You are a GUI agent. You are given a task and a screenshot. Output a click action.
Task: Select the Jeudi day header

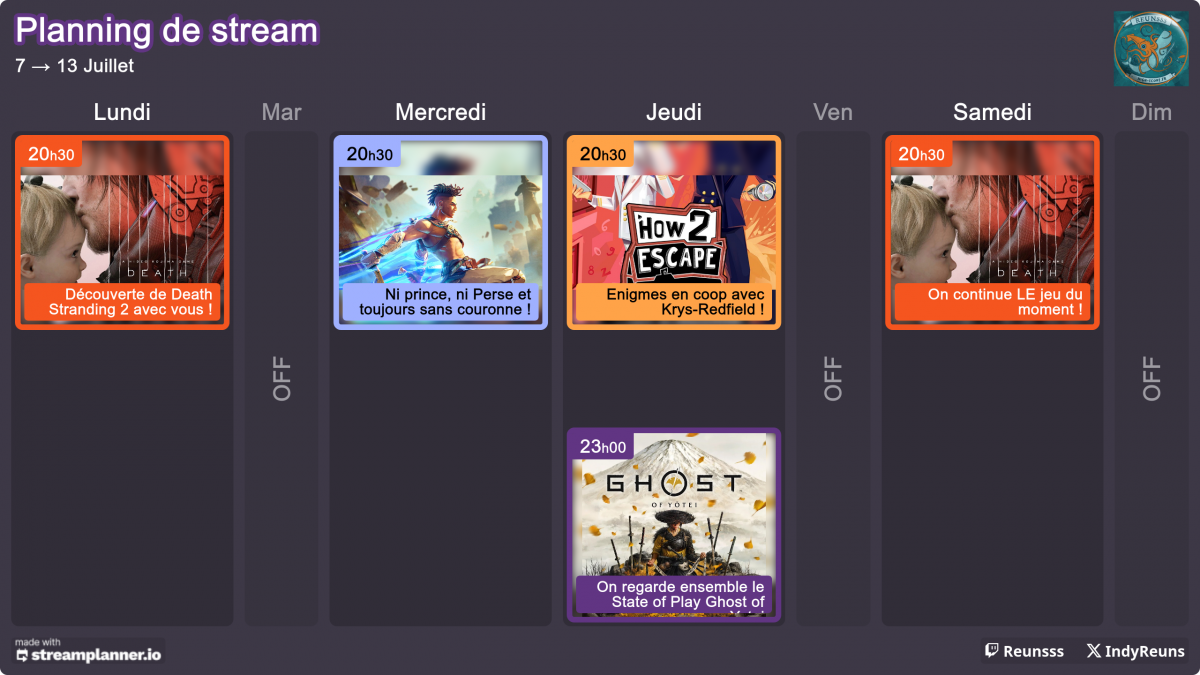click(x=674, y=112)
